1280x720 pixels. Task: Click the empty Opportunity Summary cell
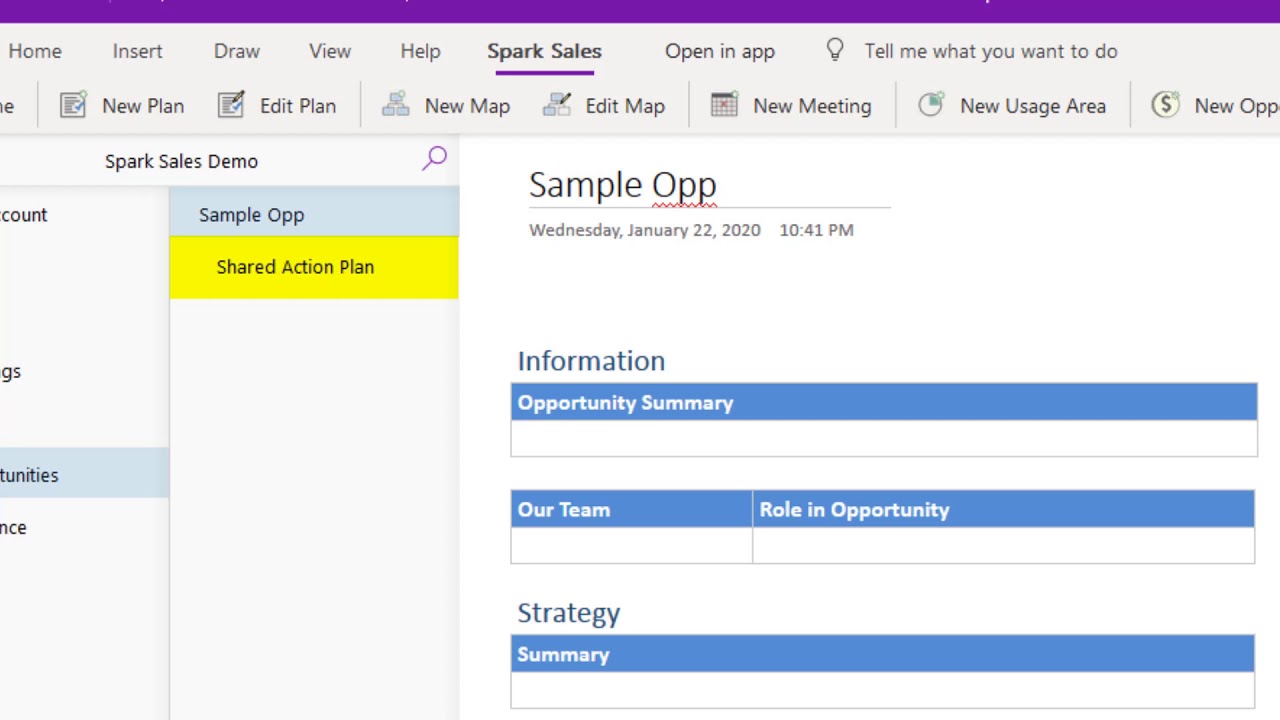click(884, 438)
